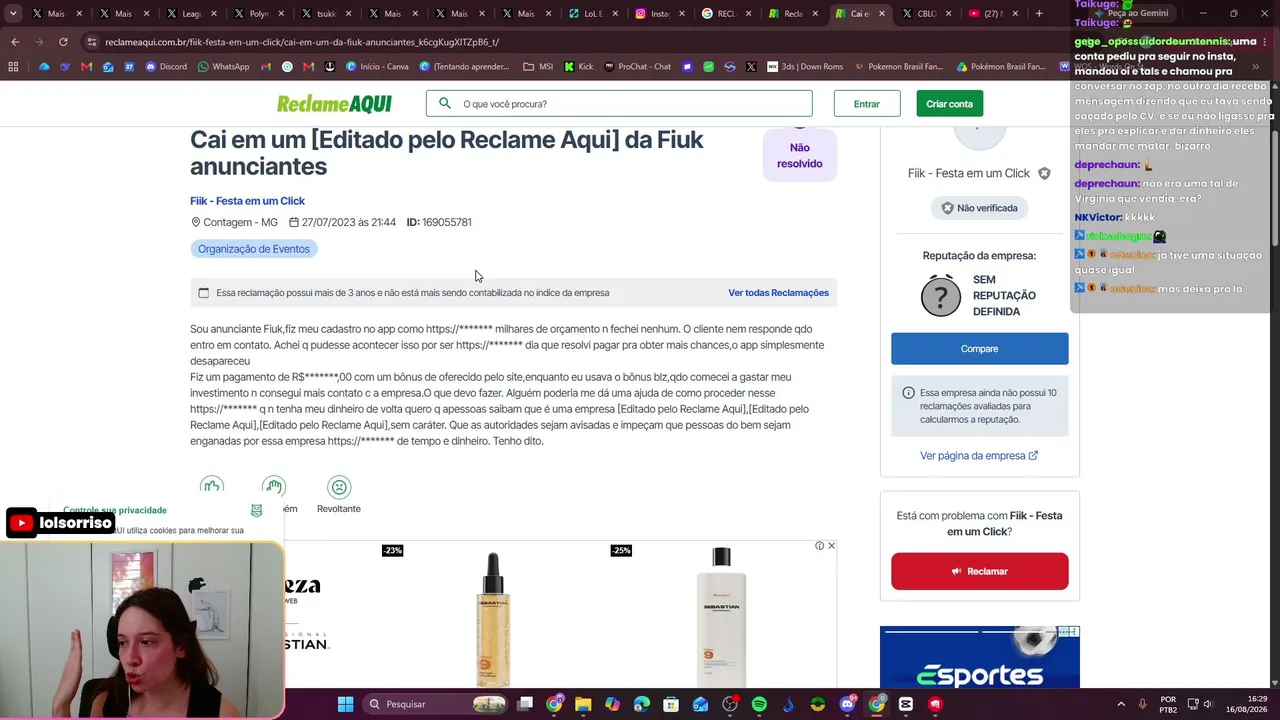Open Task View from the taskbar

tap(525, 704)
